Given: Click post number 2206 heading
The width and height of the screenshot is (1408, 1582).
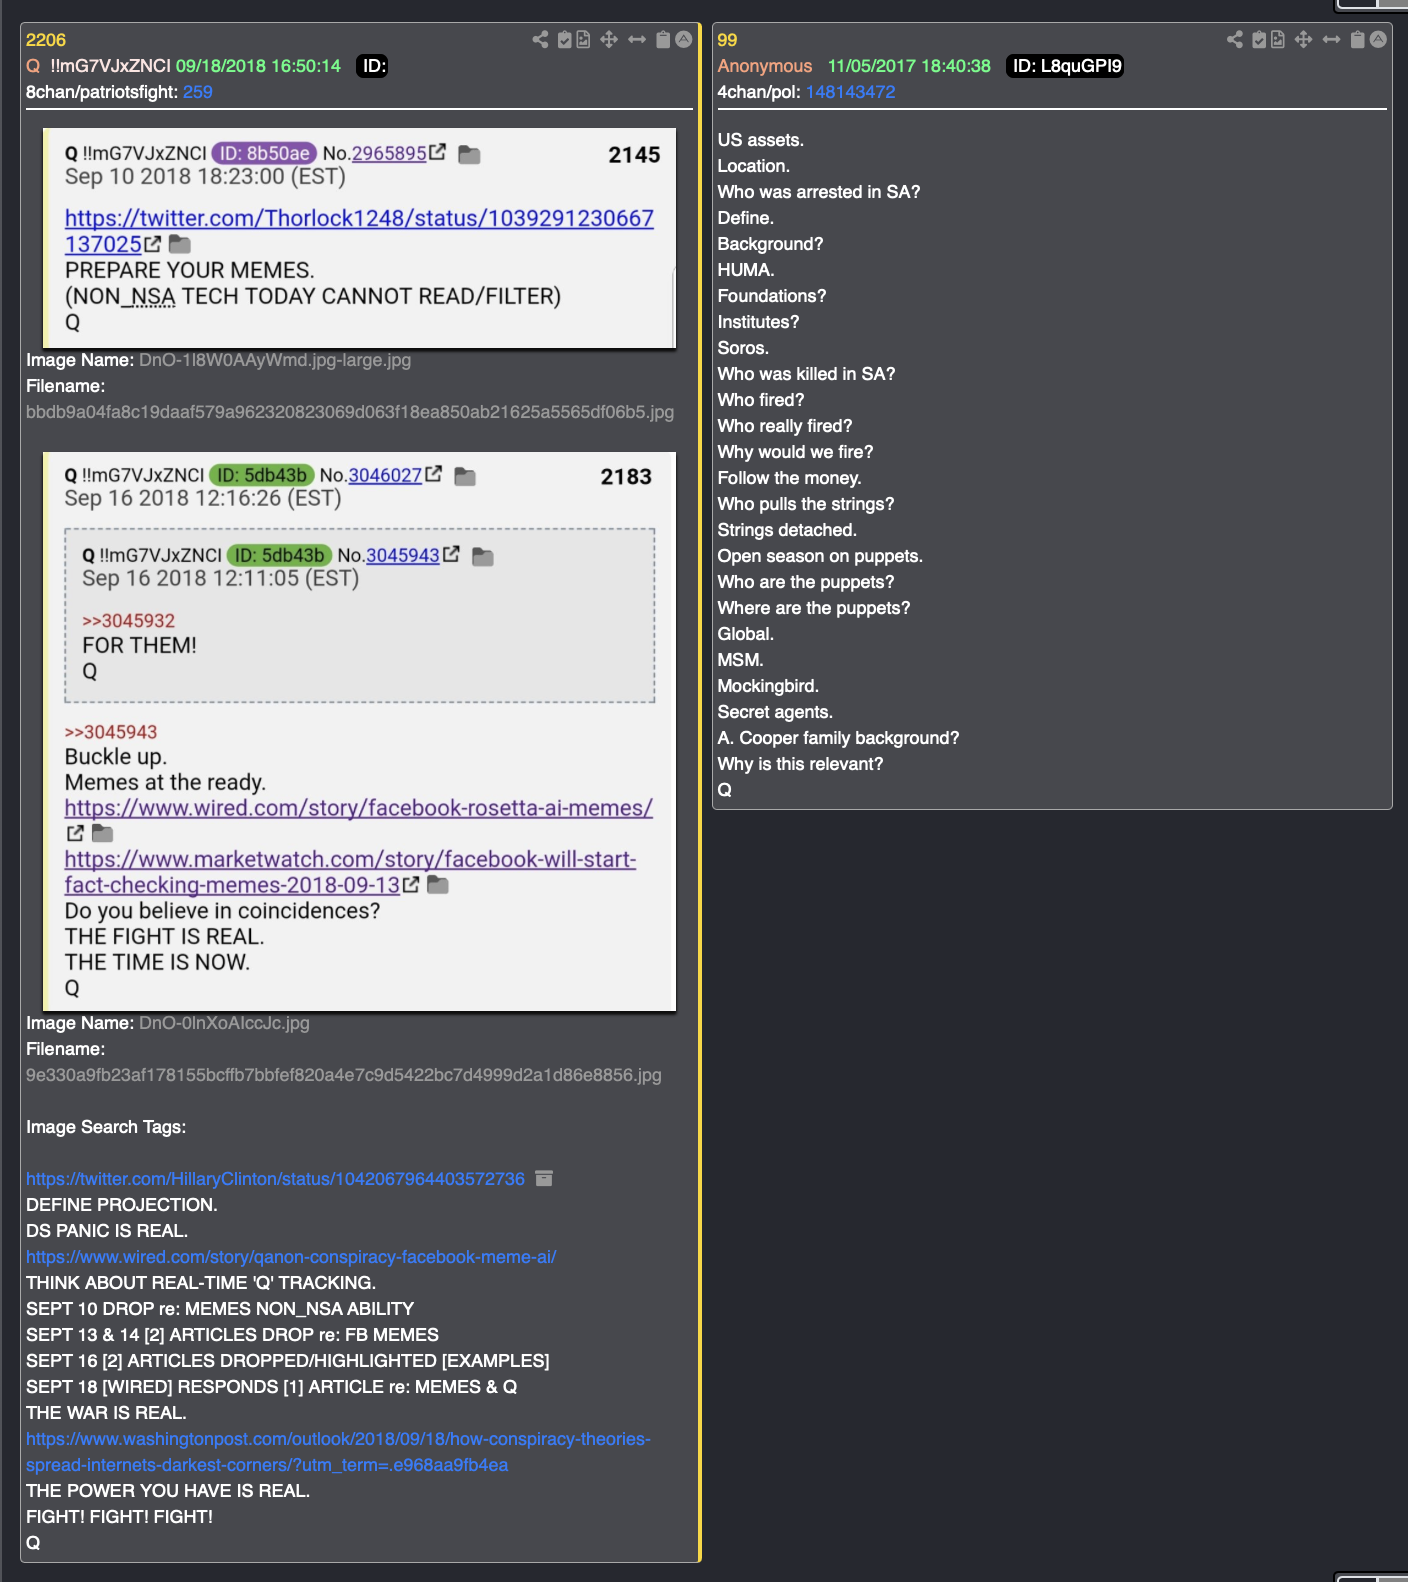Looking at the screenshot, I should tap(46, 40).
